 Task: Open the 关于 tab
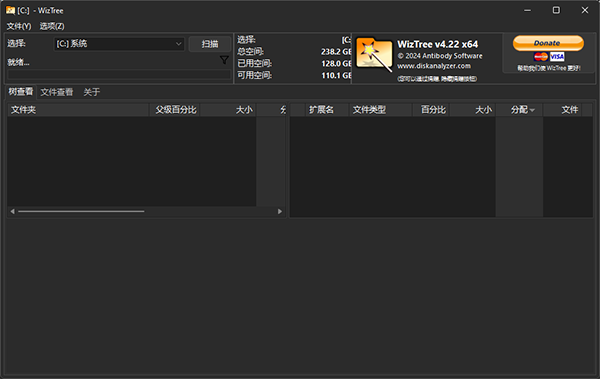coord(91,92)
